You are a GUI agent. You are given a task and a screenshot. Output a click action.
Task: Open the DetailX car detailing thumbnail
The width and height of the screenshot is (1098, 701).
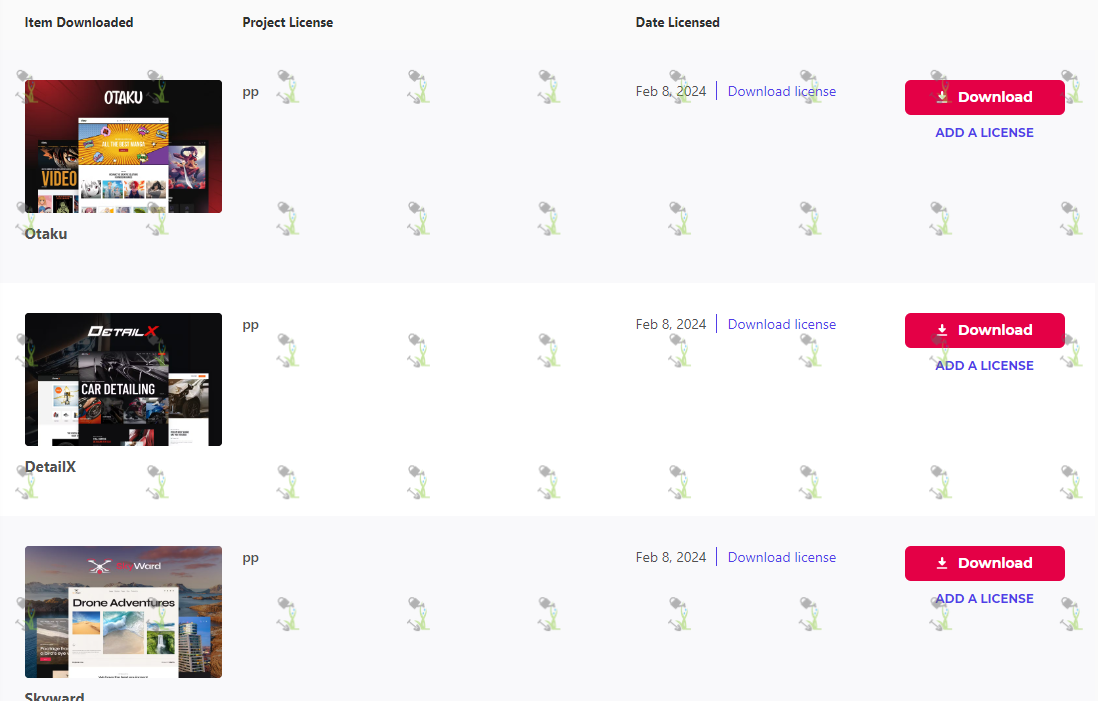(x=123, y=380)
